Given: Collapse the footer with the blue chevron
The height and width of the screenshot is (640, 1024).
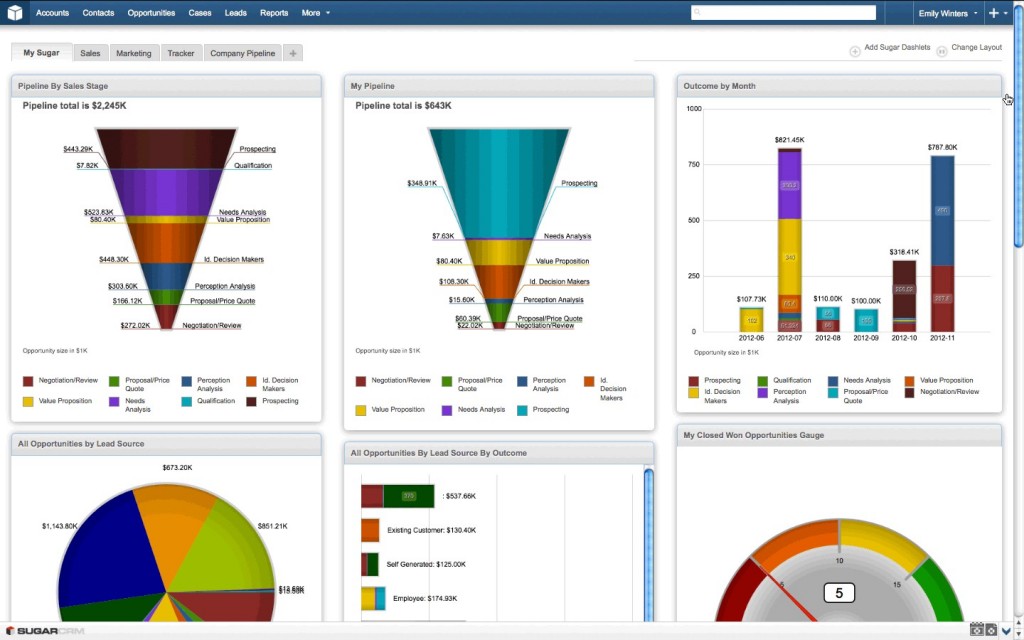Looking at the screenshot, I should point(1006,630).
